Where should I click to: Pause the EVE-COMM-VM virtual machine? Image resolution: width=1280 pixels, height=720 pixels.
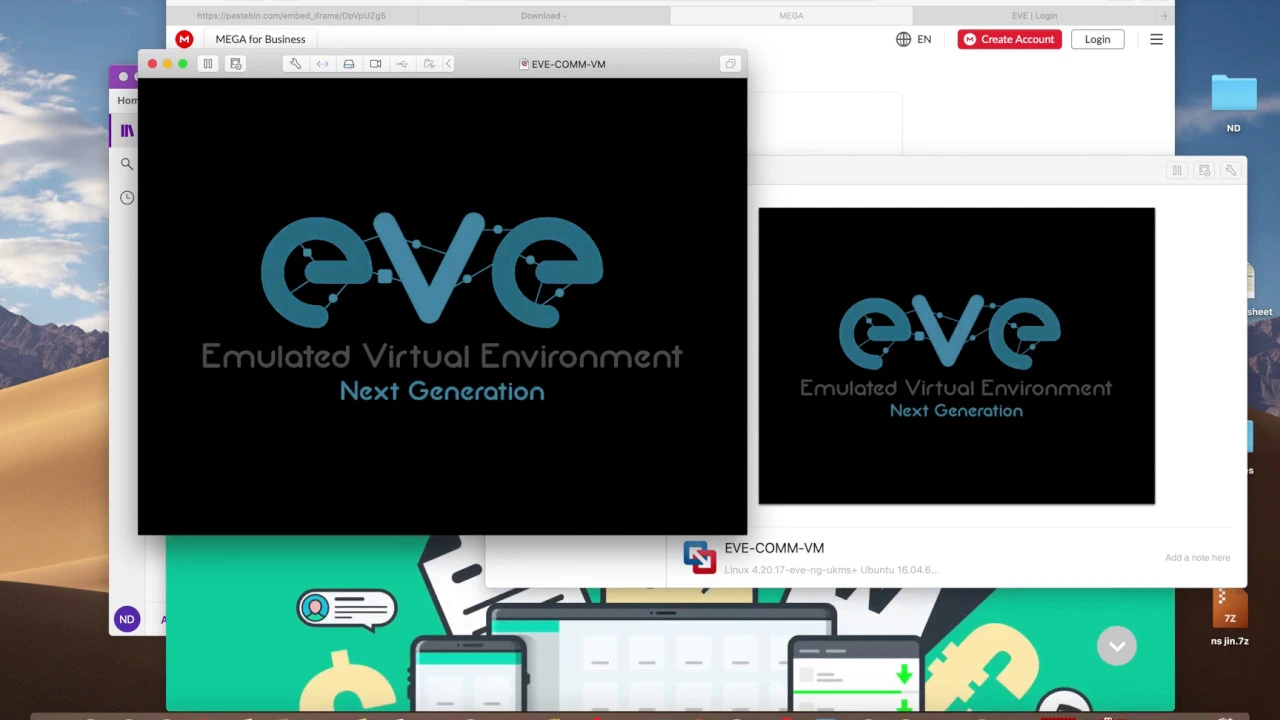208,64
